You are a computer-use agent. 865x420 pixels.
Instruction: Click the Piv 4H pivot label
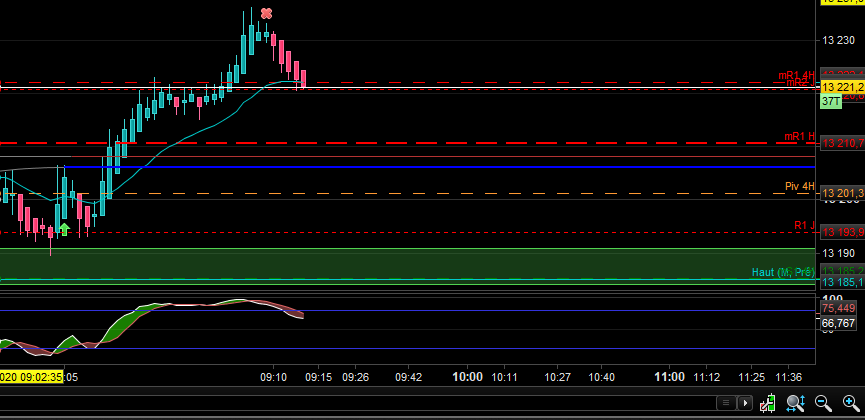[x=800, y=187]
